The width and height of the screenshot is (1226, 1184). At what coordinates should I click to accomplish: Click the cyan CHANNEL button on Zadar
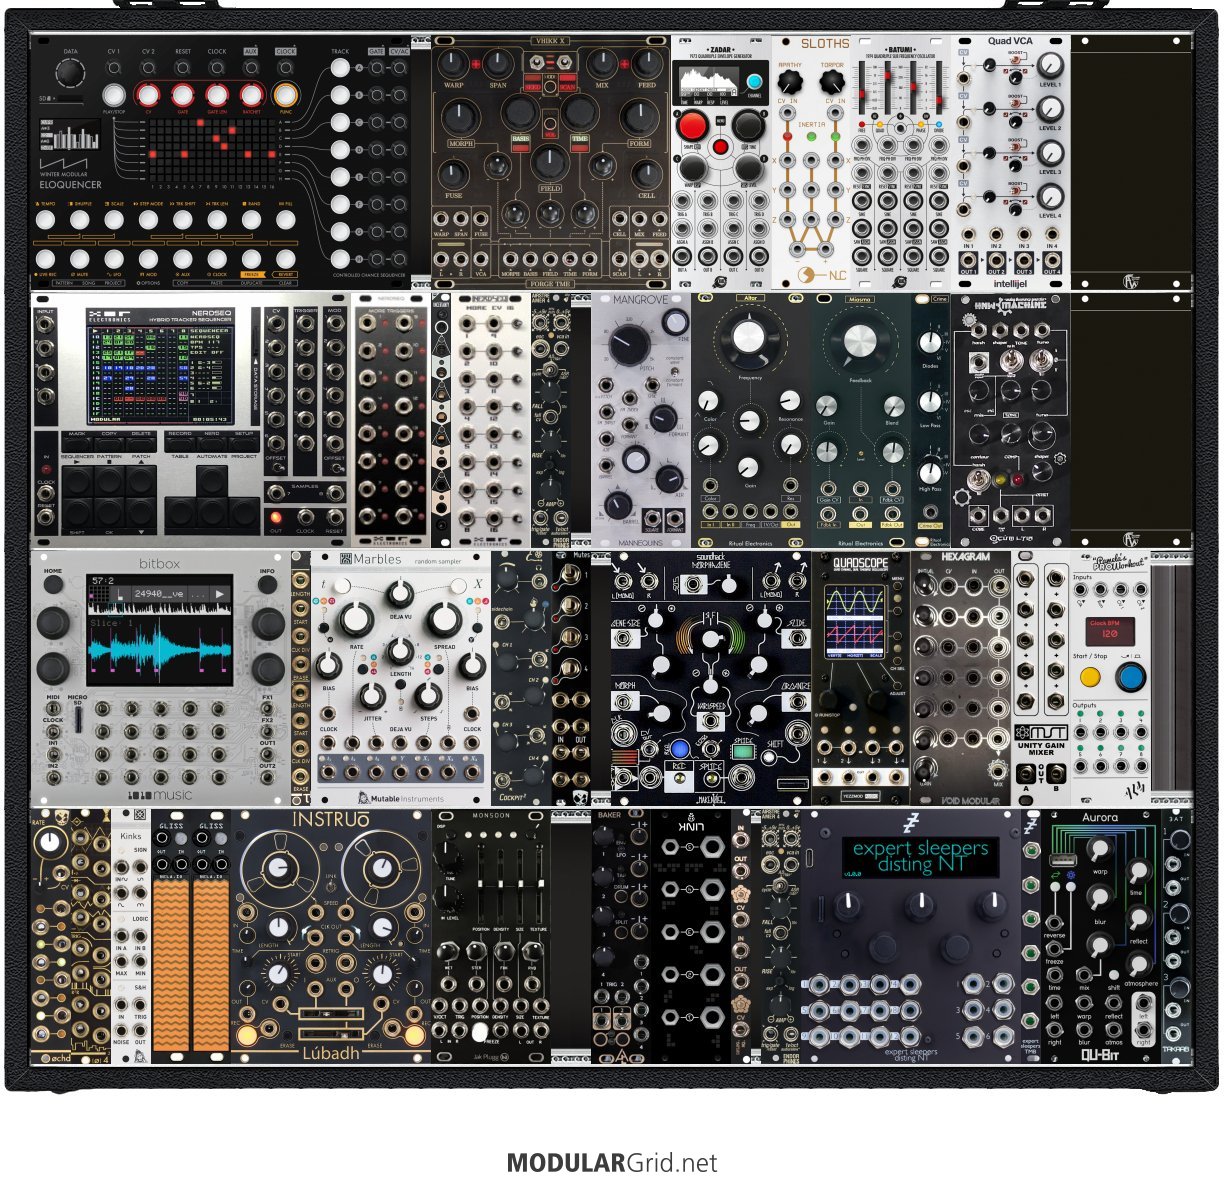[x=753, y=83]
